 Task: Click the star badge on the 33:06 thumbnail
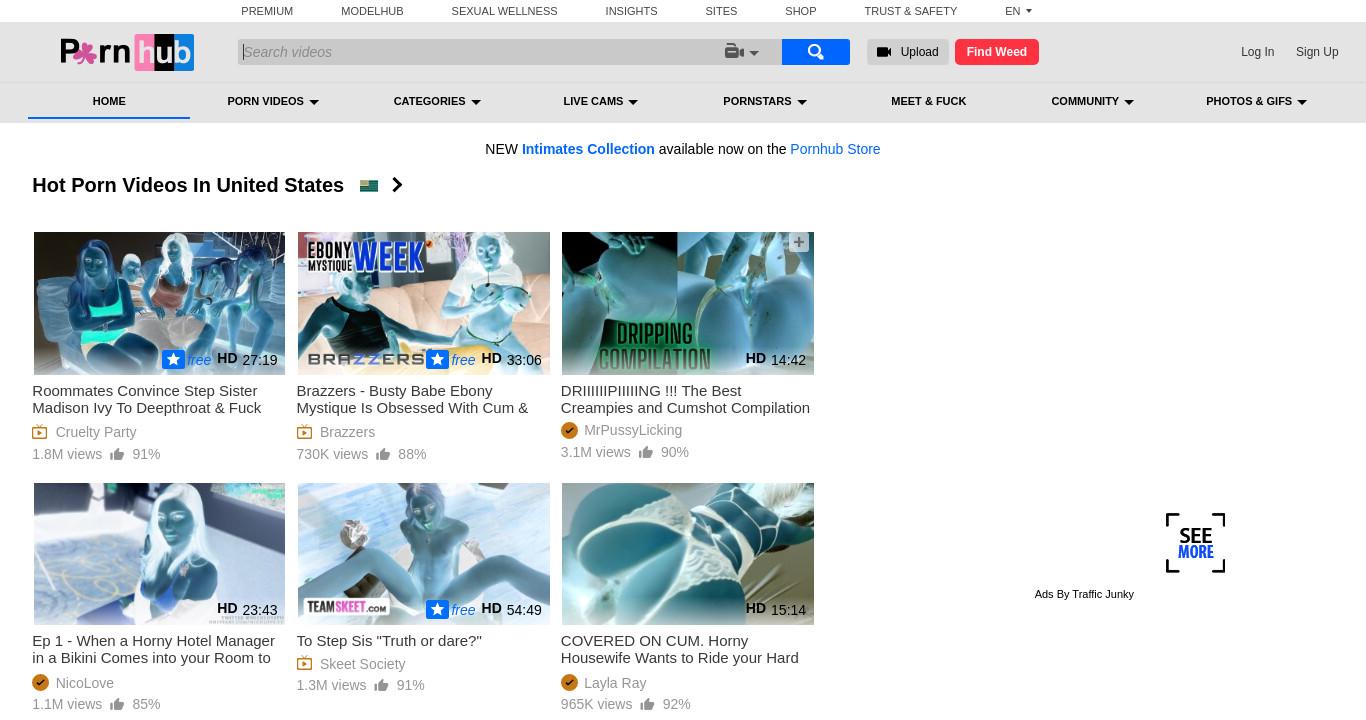pos(437,360)
